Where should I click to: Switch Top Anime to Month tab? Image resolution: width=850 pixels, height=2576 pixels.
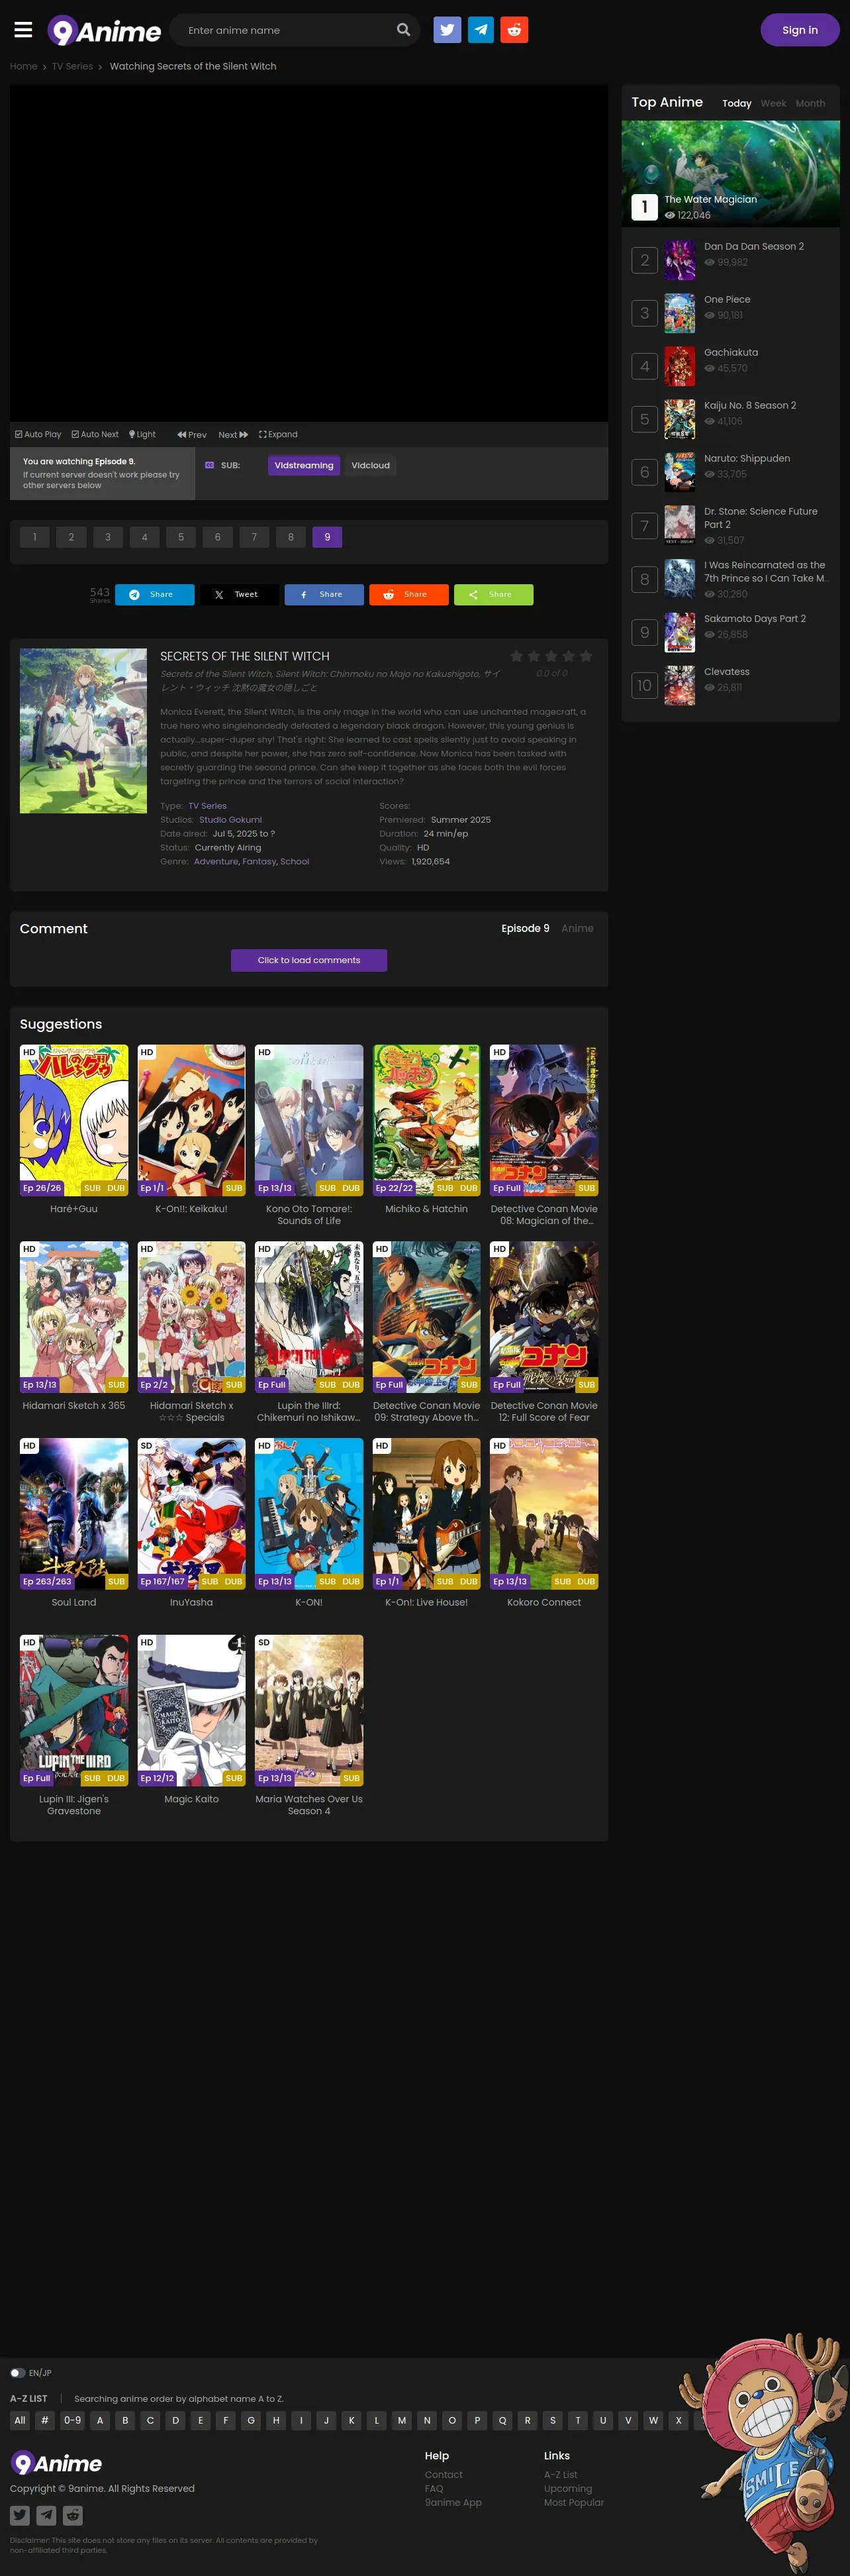click(x=810, y=103)
